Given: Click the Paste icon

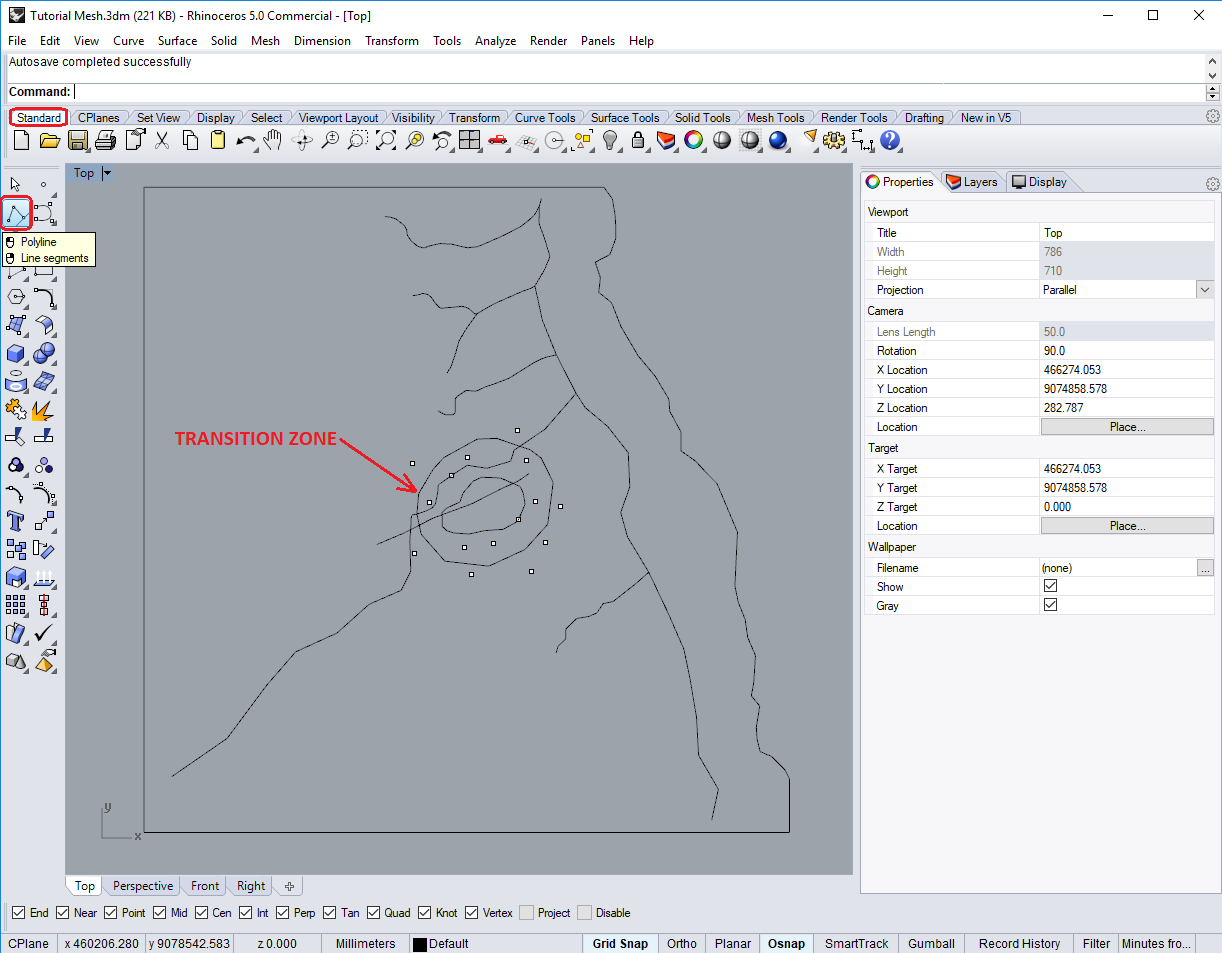Looking at the screenshot, I should coord(217,141).
